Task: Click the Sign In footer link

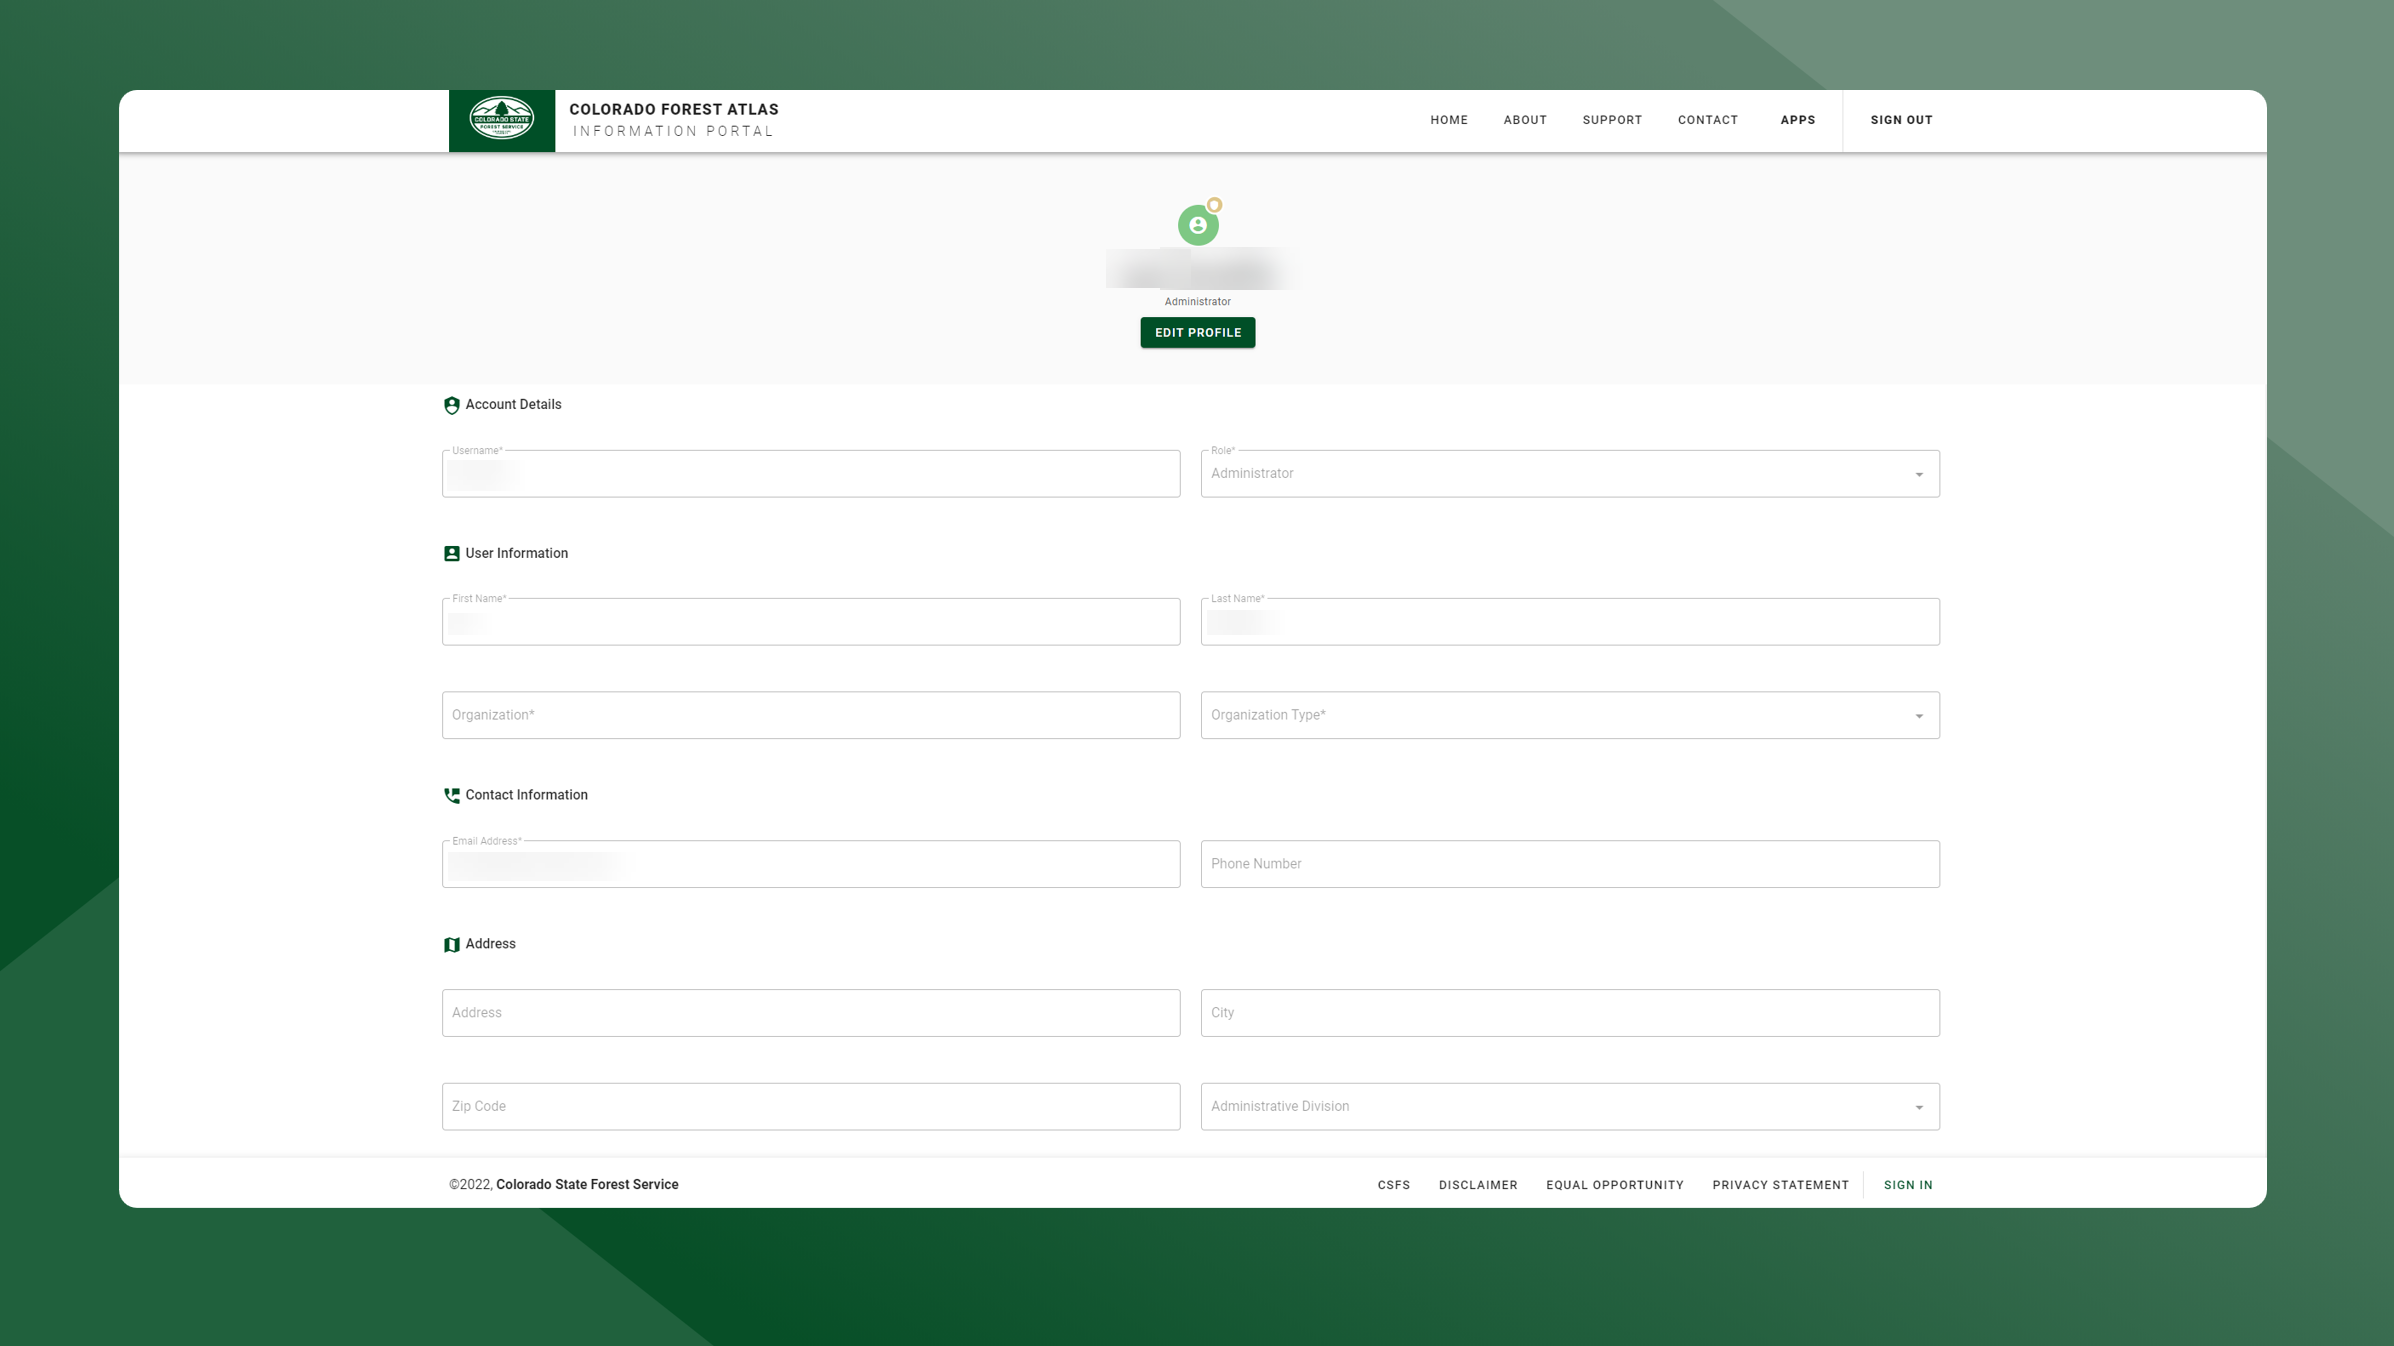Action: pyautogui.click(x=1908, y=1185)
